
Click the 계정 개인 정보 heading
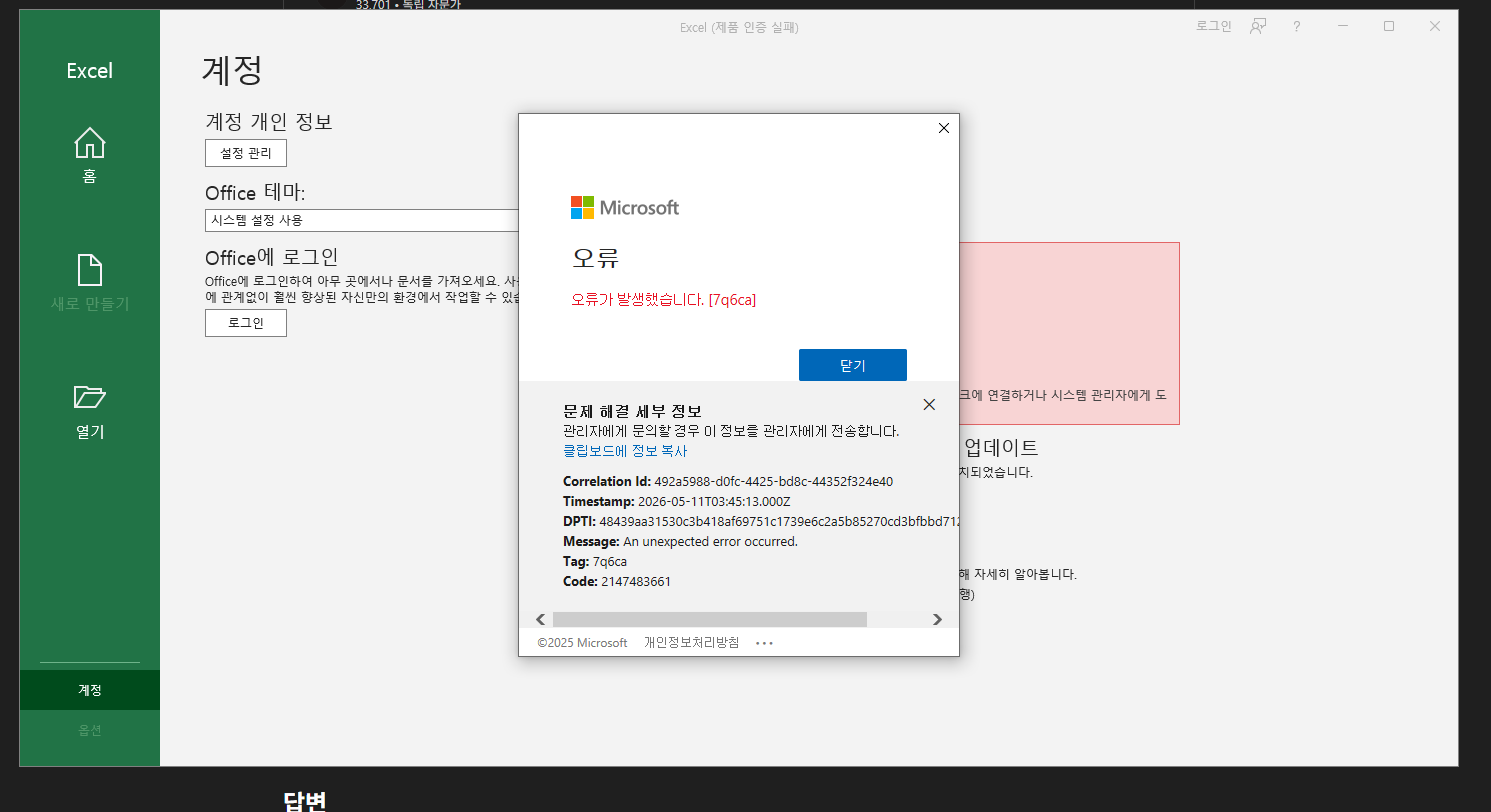(x=269, y=122)
